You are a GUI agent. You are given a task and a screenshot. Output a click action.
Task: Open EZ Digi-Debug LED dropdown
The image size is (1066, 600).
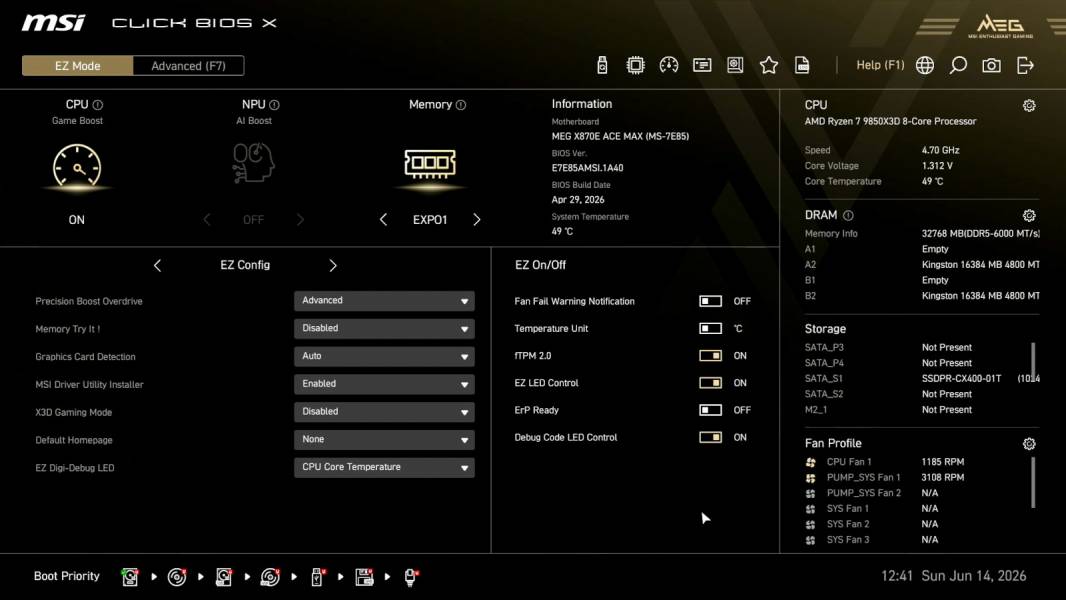tap(384, 467)
